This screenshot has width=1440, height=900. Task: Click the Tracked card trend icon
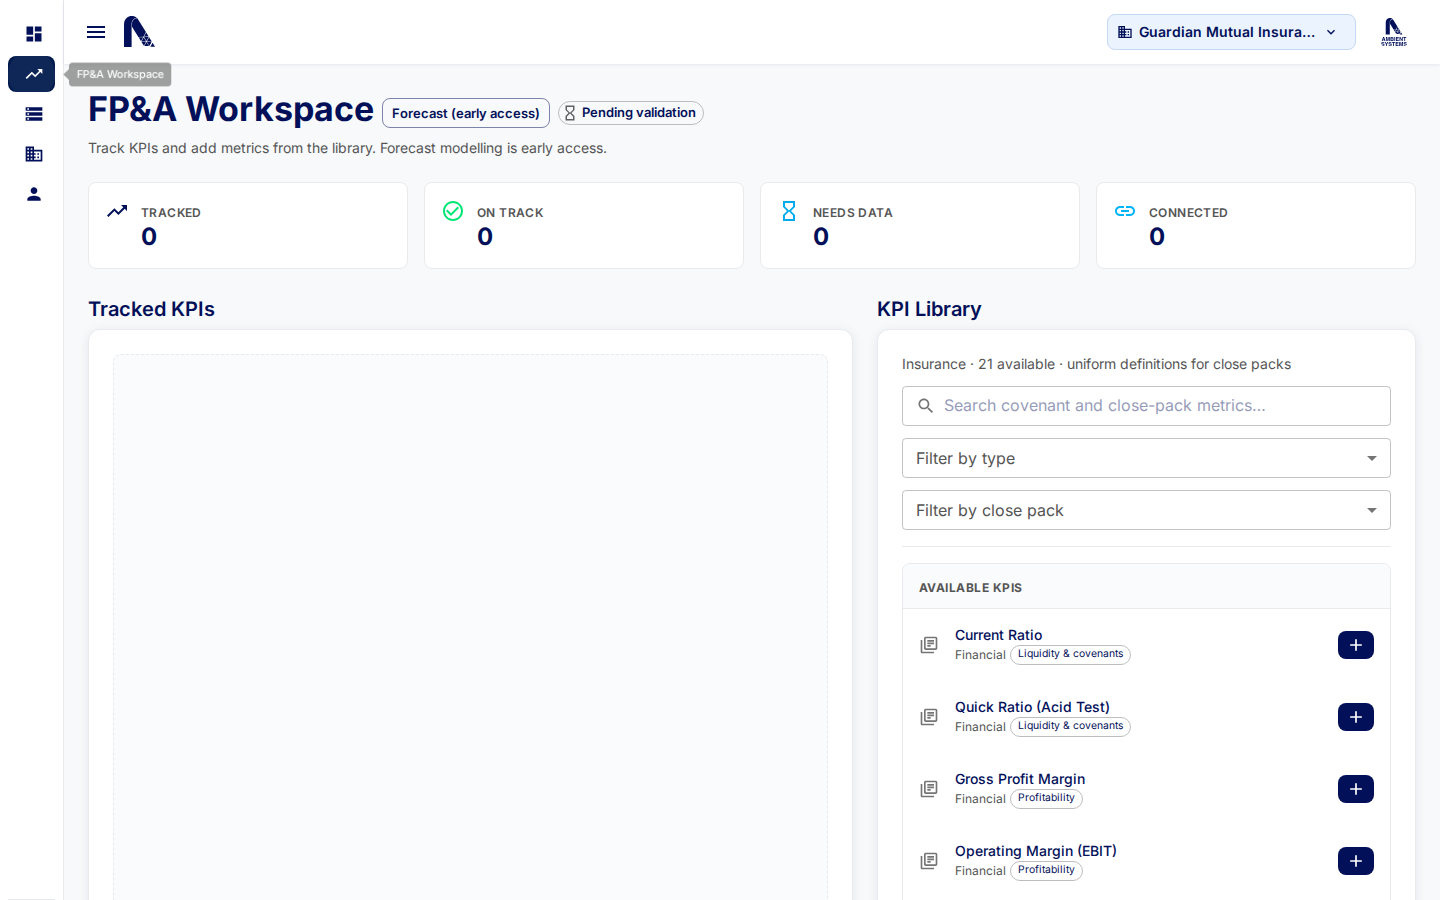(117, 211)
